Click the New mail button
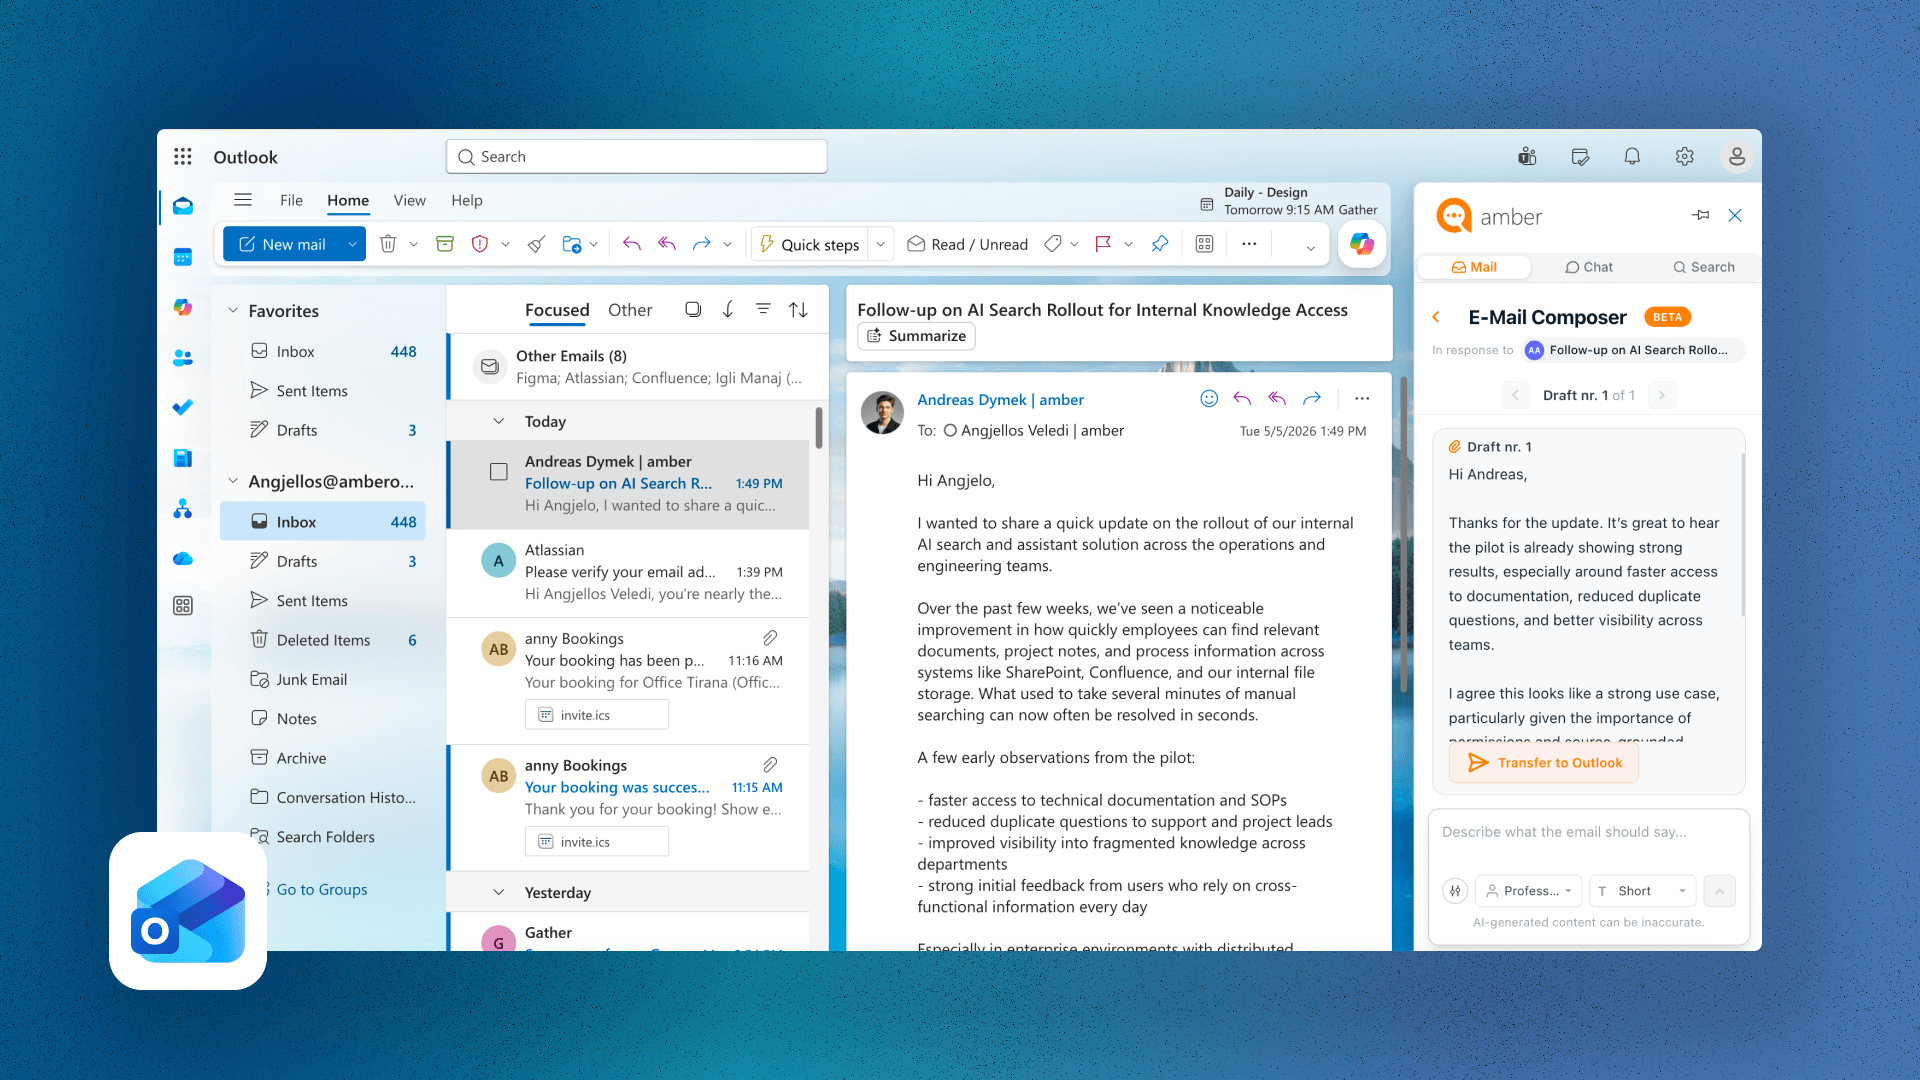 click(x=283, y=244)
